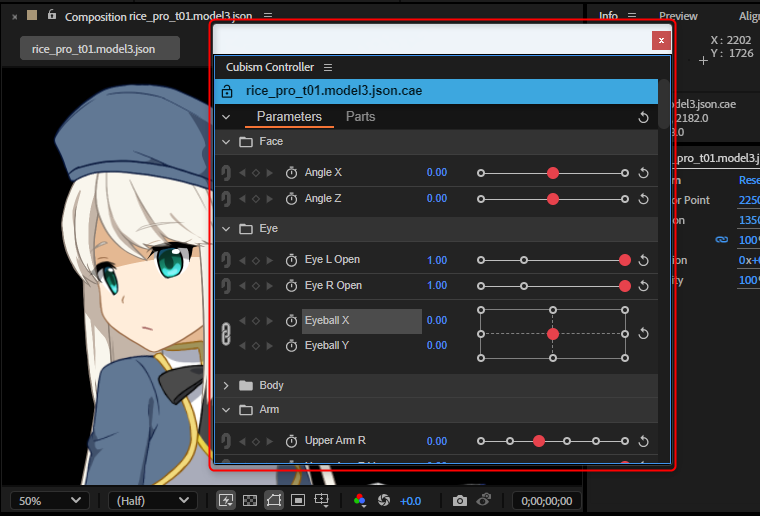Open the Composition panel menu icon

(x=268, y=16)
